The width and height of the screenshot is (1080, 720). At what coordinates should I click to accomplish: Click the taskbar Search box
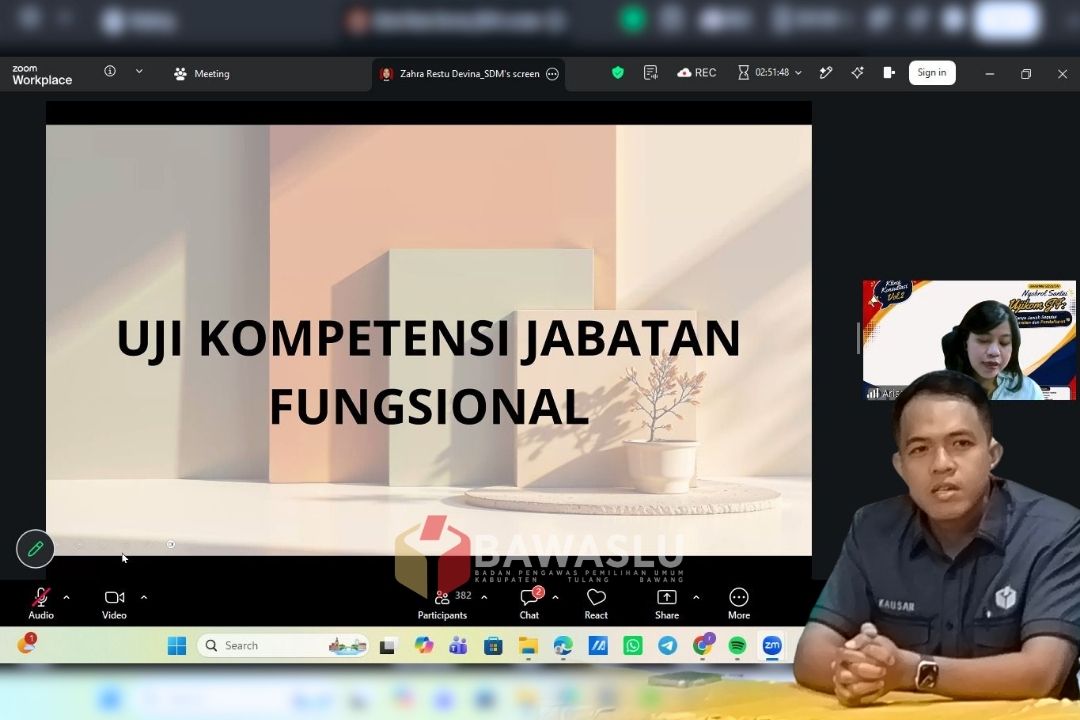[283, 646]
